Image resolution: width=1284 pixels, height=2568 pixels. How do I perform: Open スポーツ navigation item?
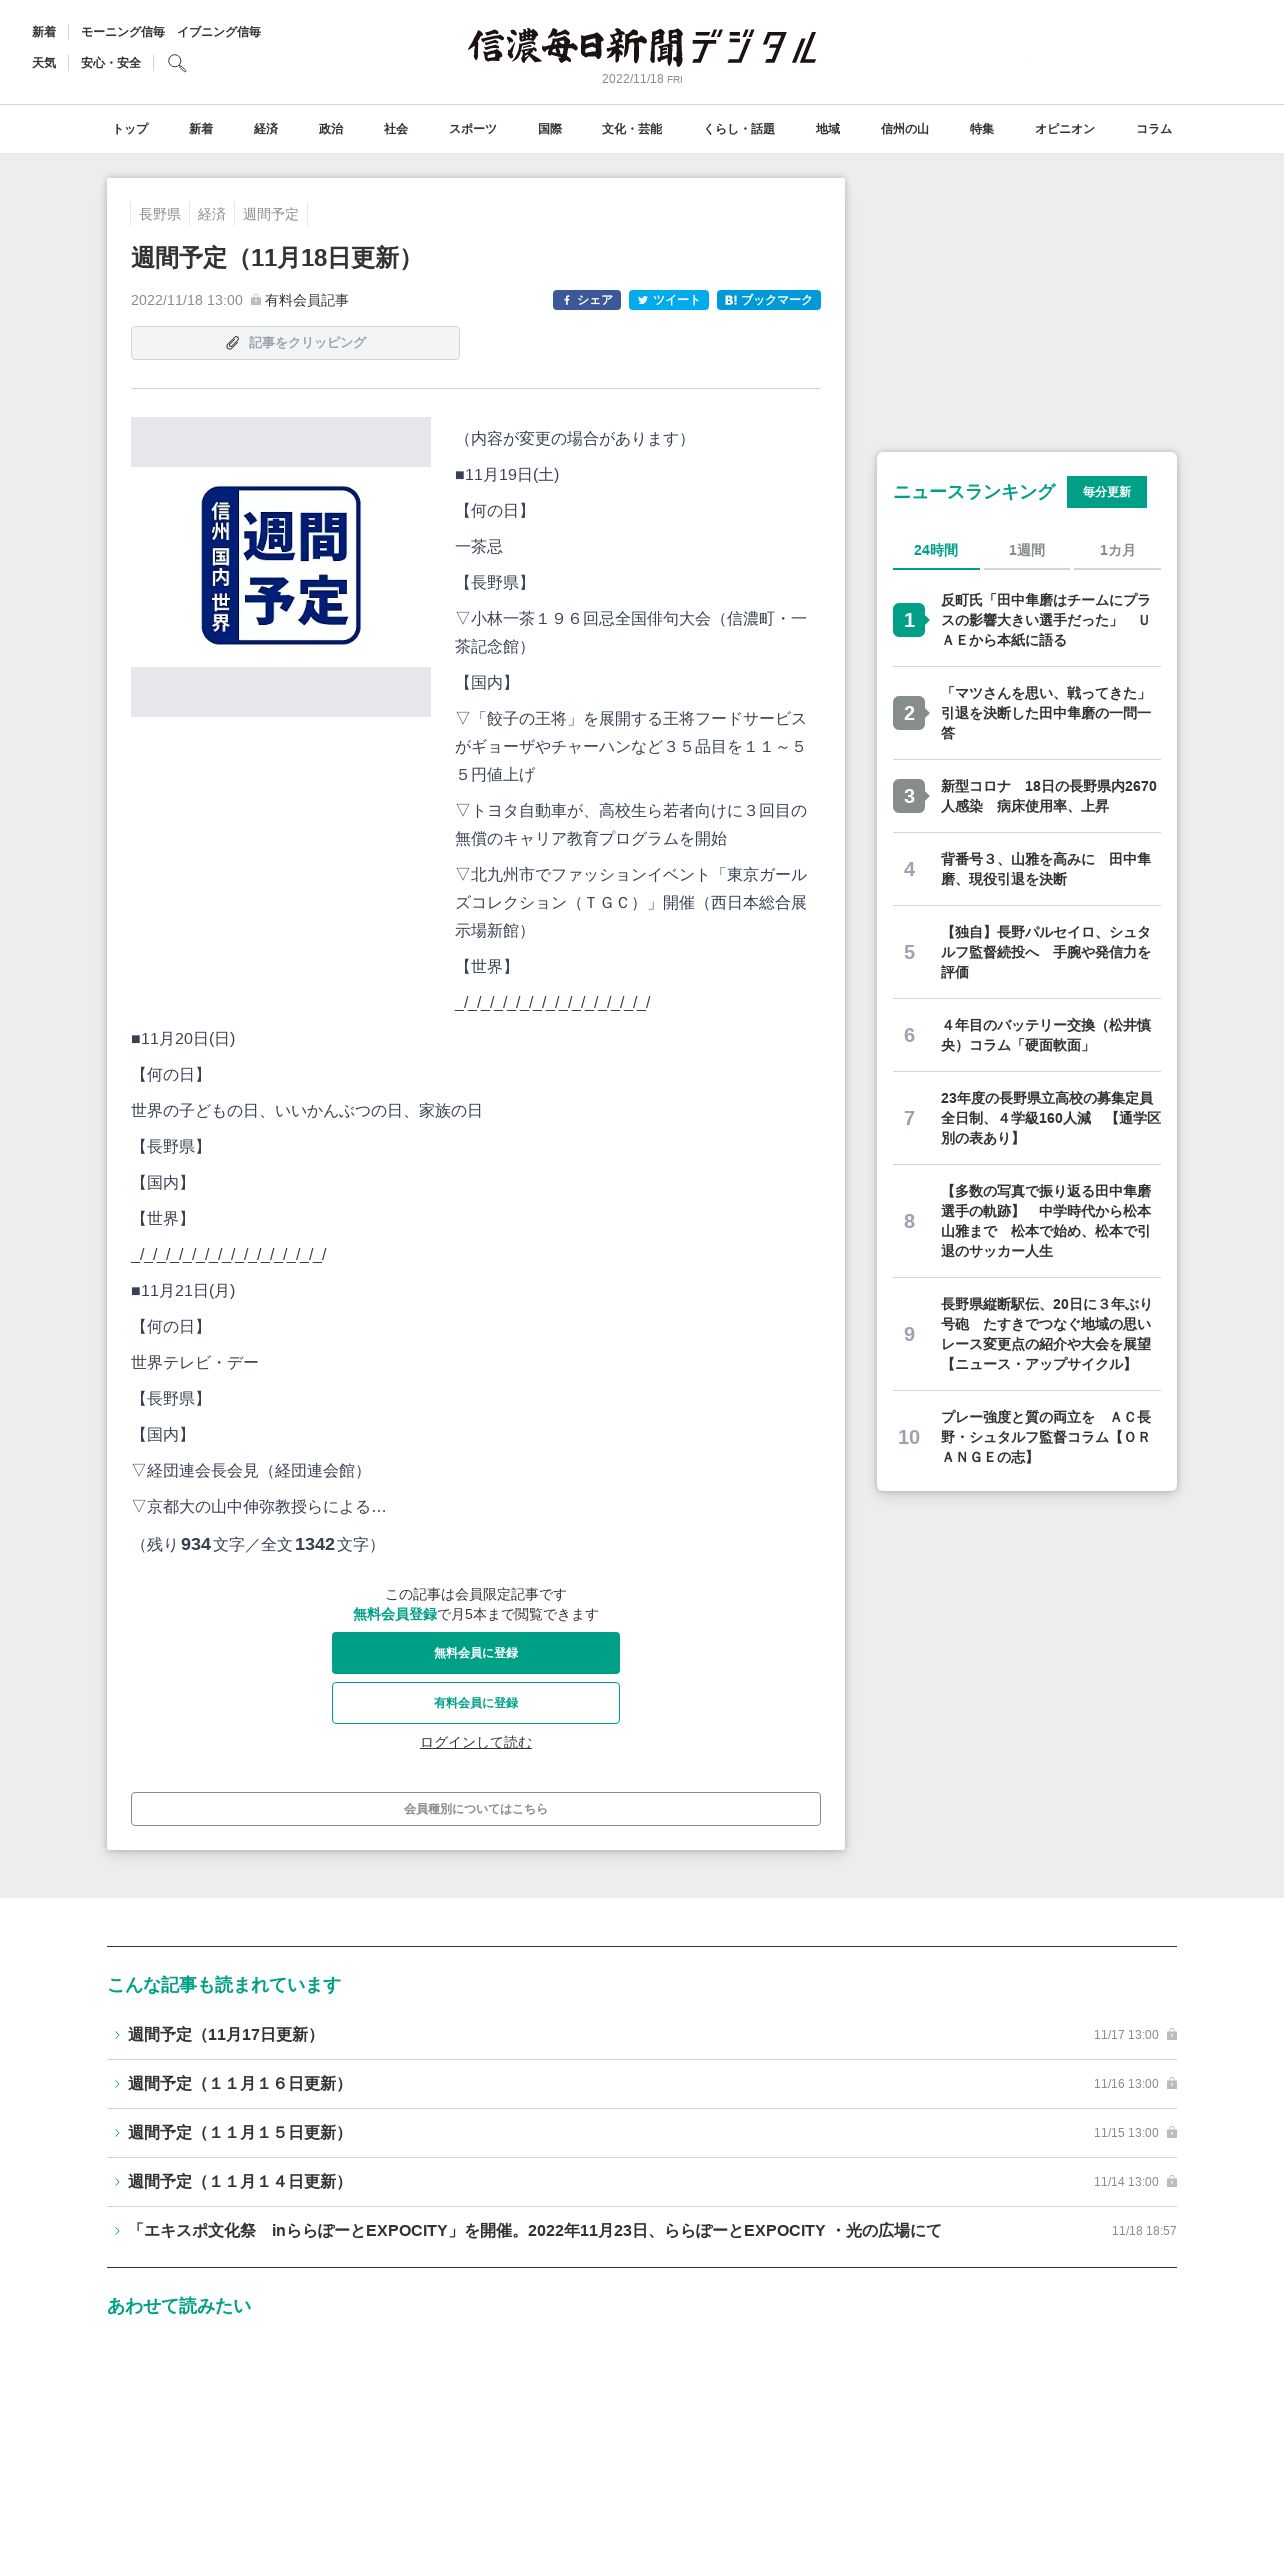tap(473, 129)
